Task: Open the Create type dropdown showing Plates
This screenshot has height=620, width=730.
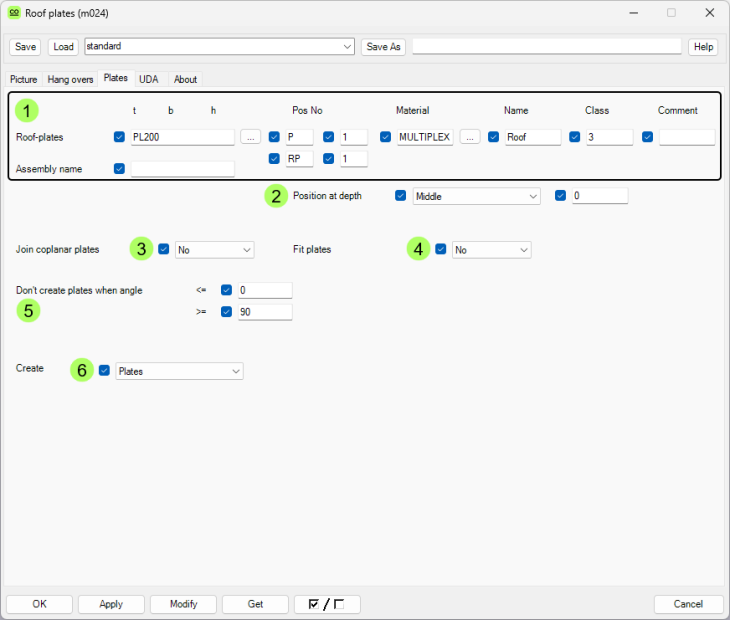Action: tap(180, 371)
